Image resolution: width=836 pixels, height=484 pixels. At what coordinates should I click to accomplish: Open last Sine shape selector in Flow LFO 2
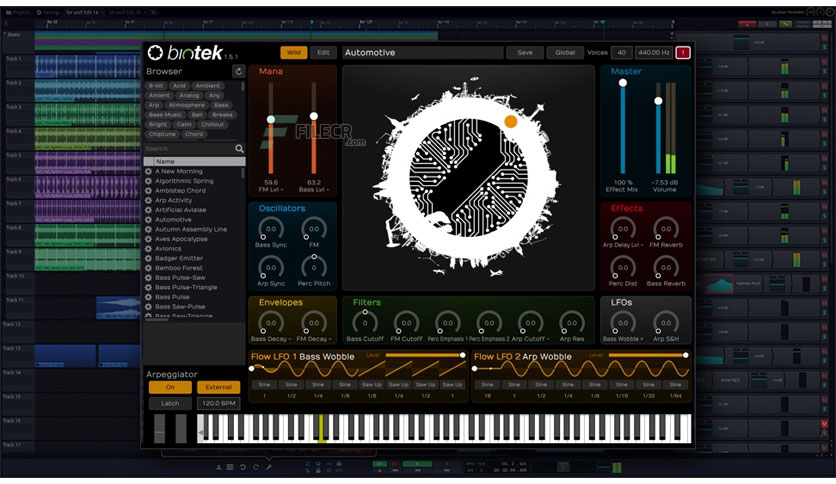tap(675, 384)
